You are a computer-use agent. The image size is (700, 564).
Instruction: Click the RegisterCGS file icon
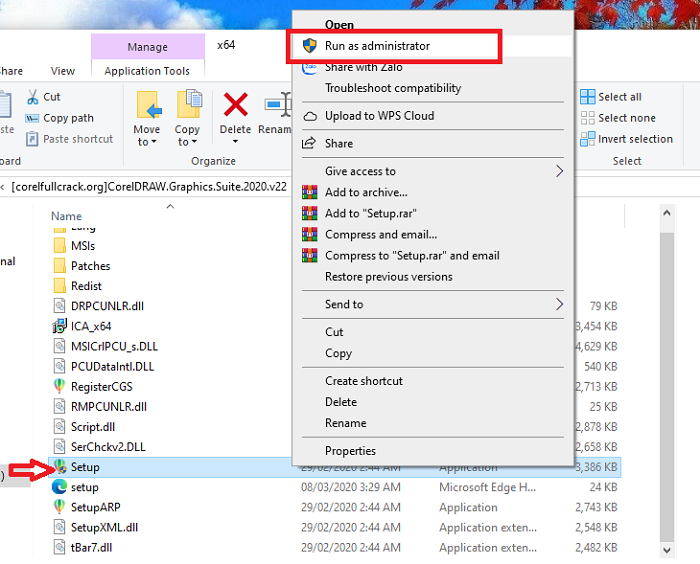tap(59, 386)
